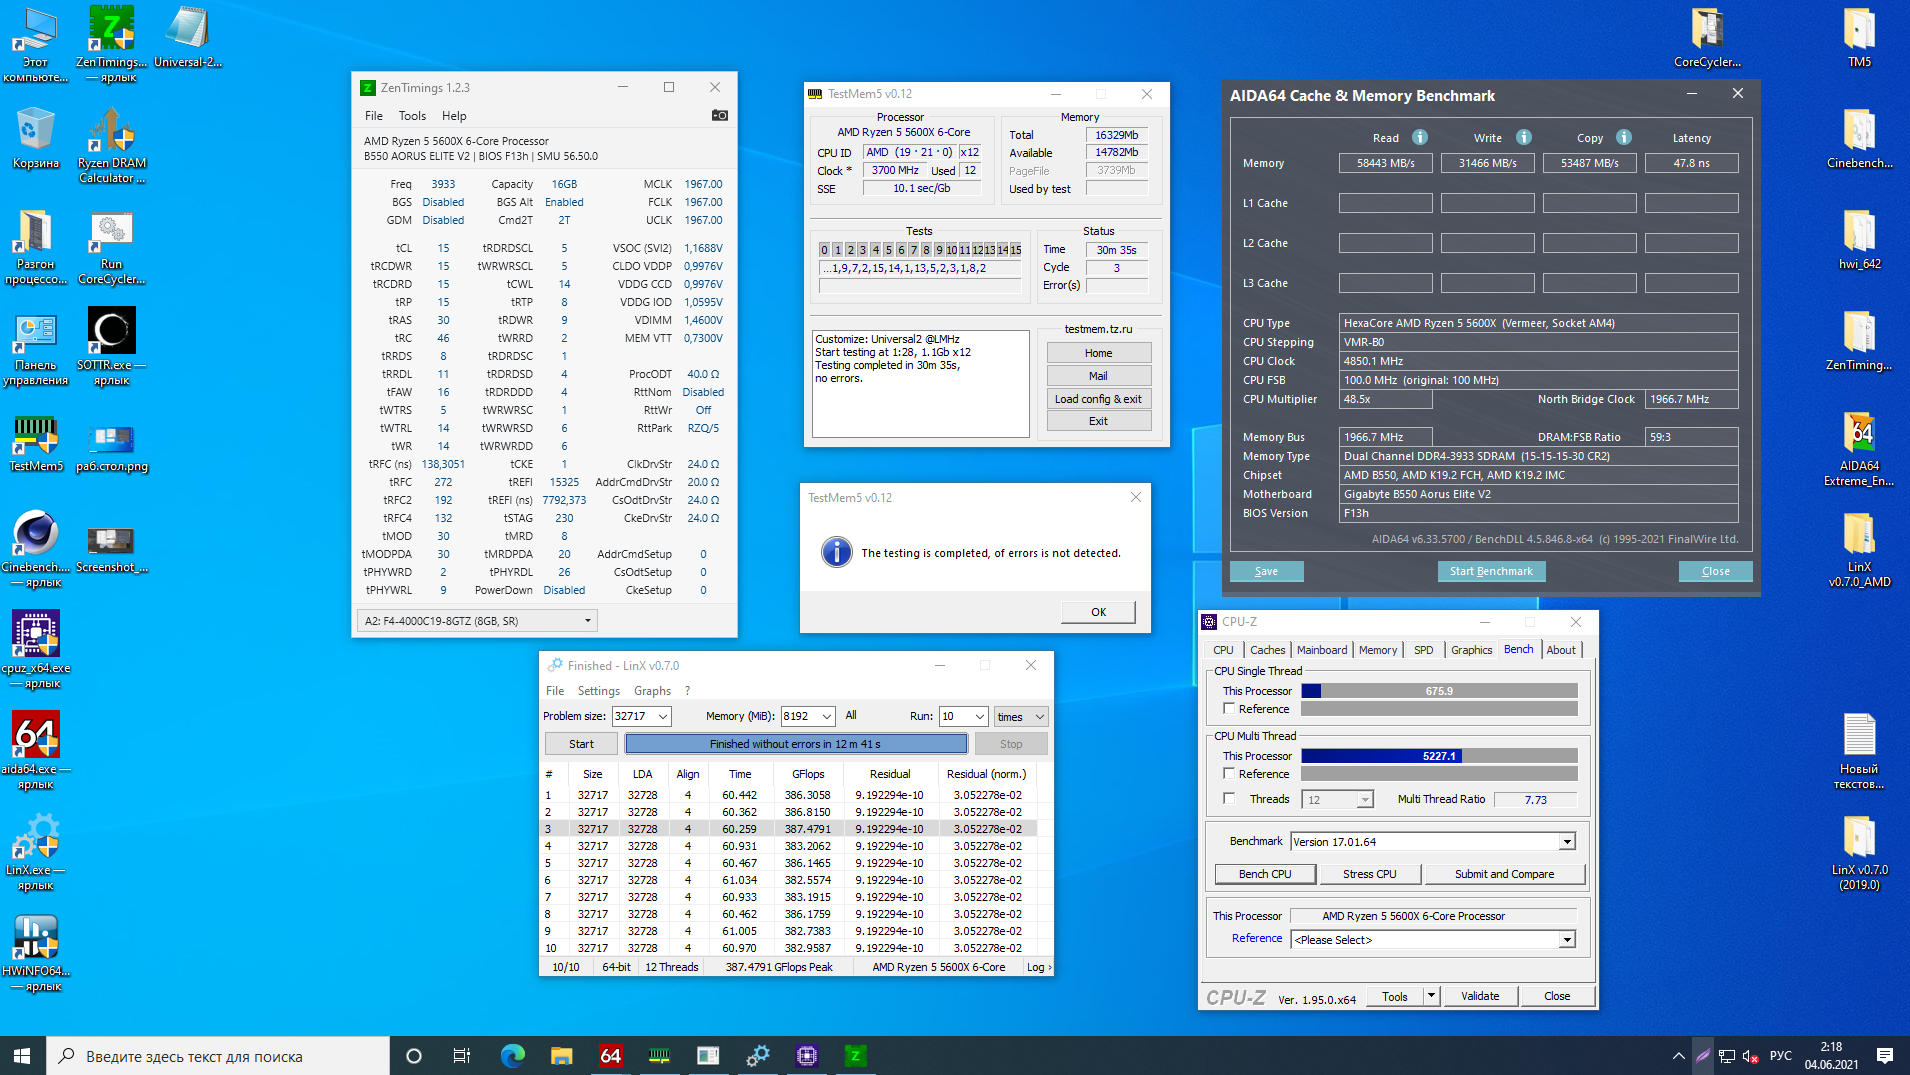Click the Copy info icon in AIDA64
Image resolution: width=1910 pixels, height=1075 pixels.
click(x=1623, y=138)
